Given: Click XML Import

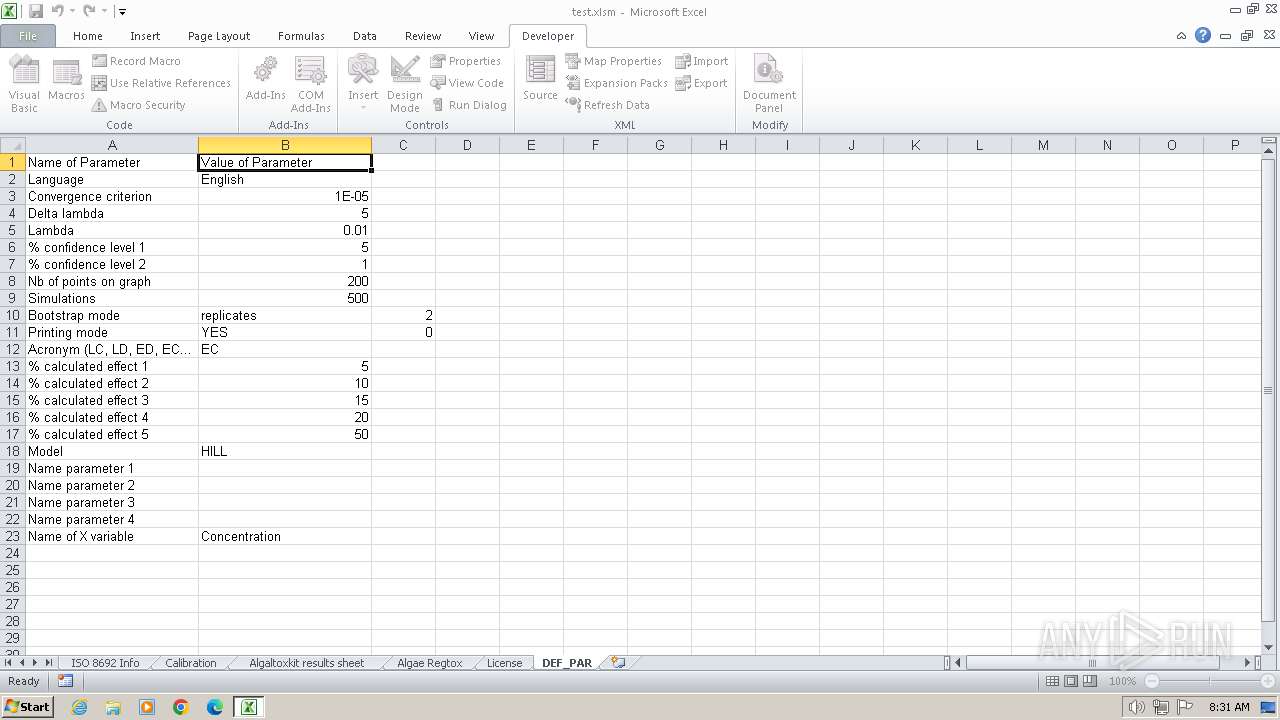Looking at the screenshot, I should [701, 61].
